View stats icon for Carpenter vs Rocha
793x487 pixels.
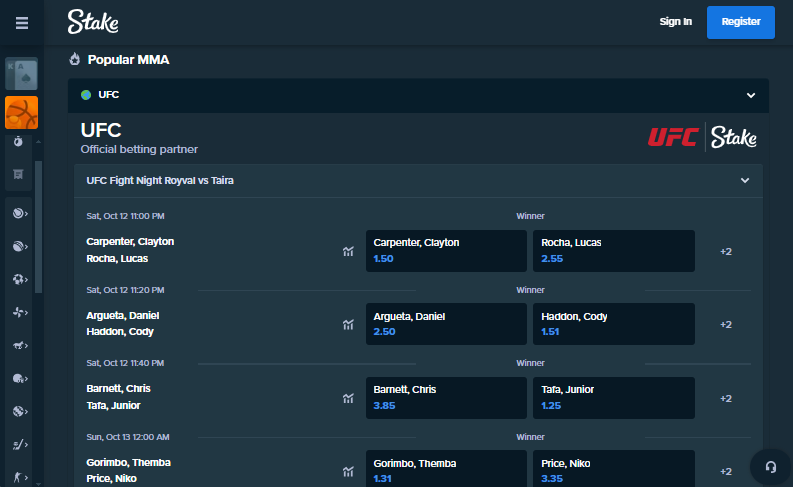[x=348, y=251]
